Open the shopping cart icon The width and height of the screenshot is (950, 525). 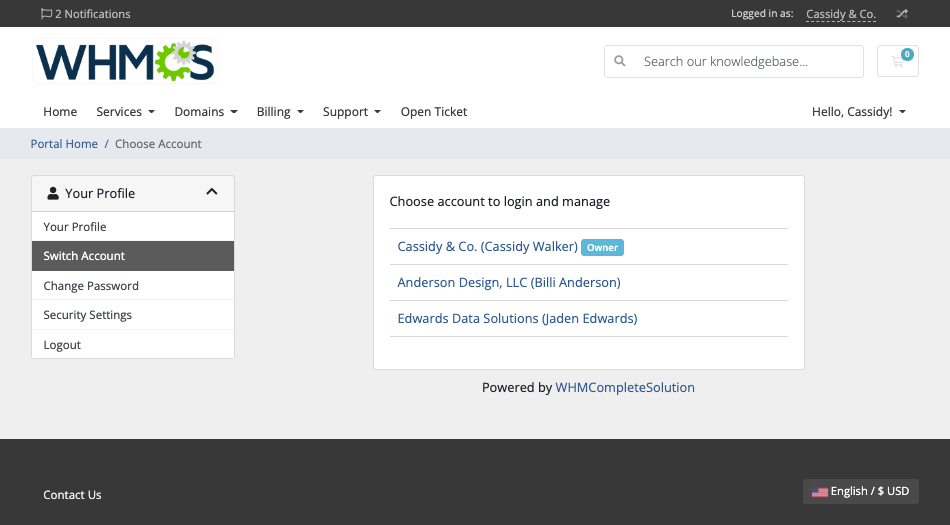[x=897, y=61]
